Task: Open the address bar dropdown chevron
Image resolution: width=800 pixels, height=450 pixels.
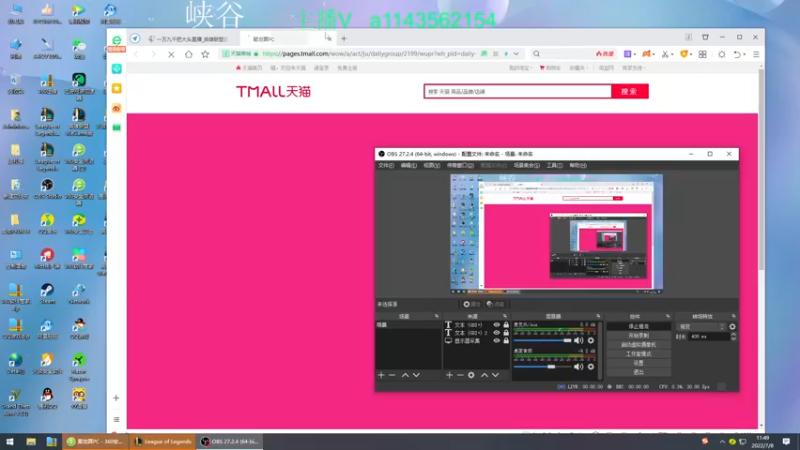Action: tap(516, 54)
